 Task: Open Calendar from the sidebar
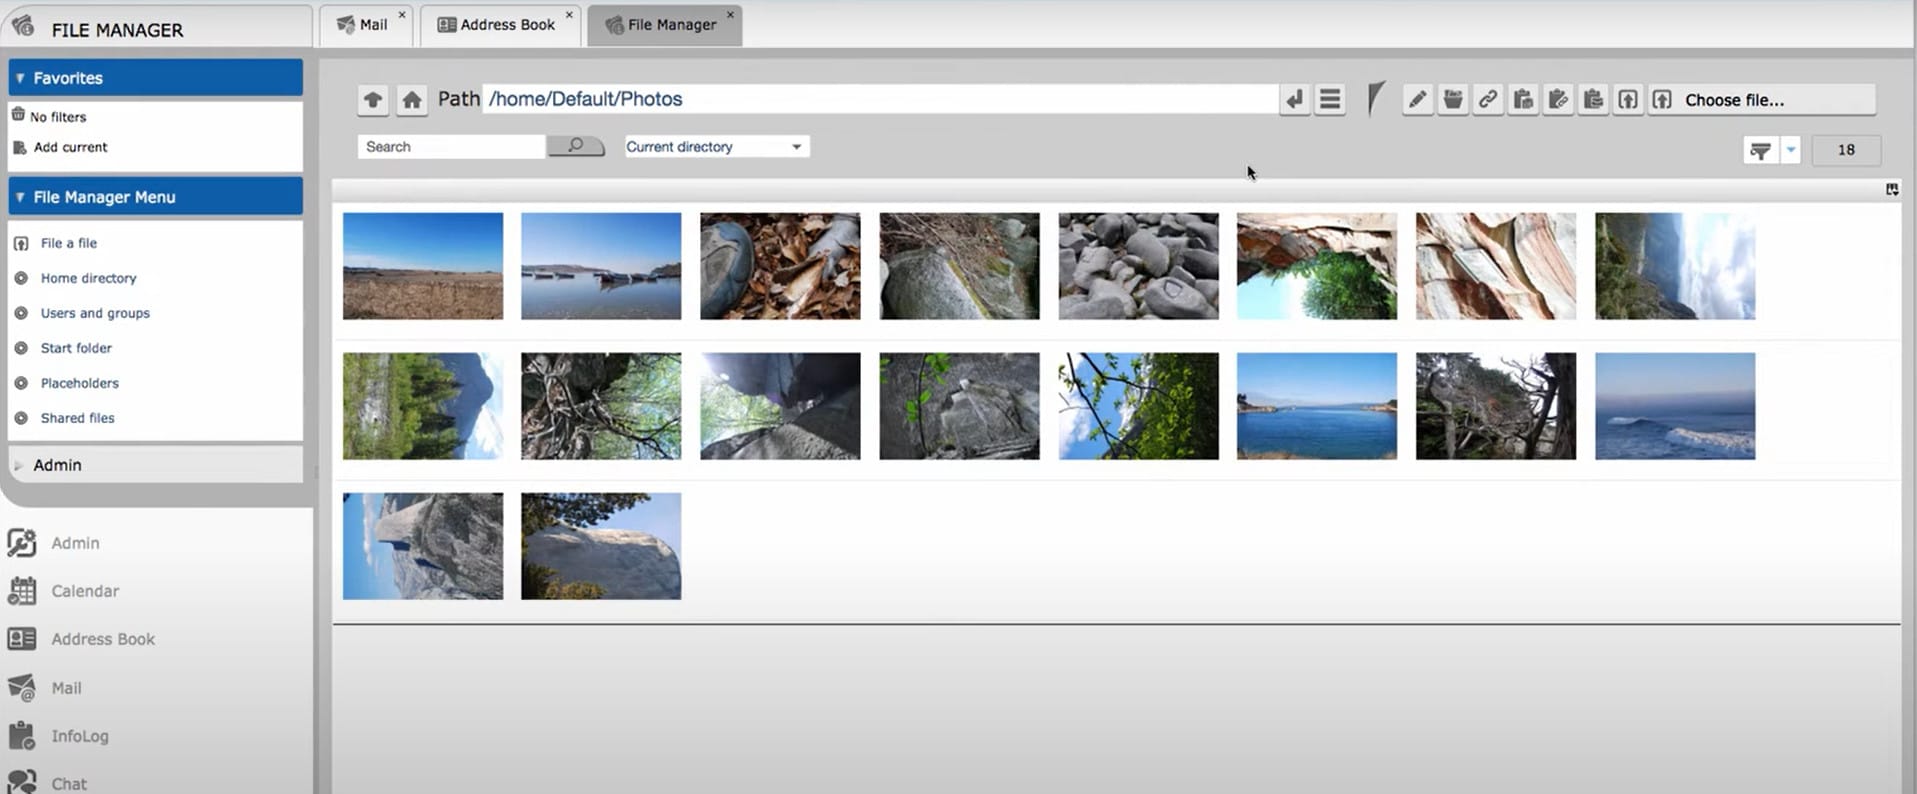[84, 591]
